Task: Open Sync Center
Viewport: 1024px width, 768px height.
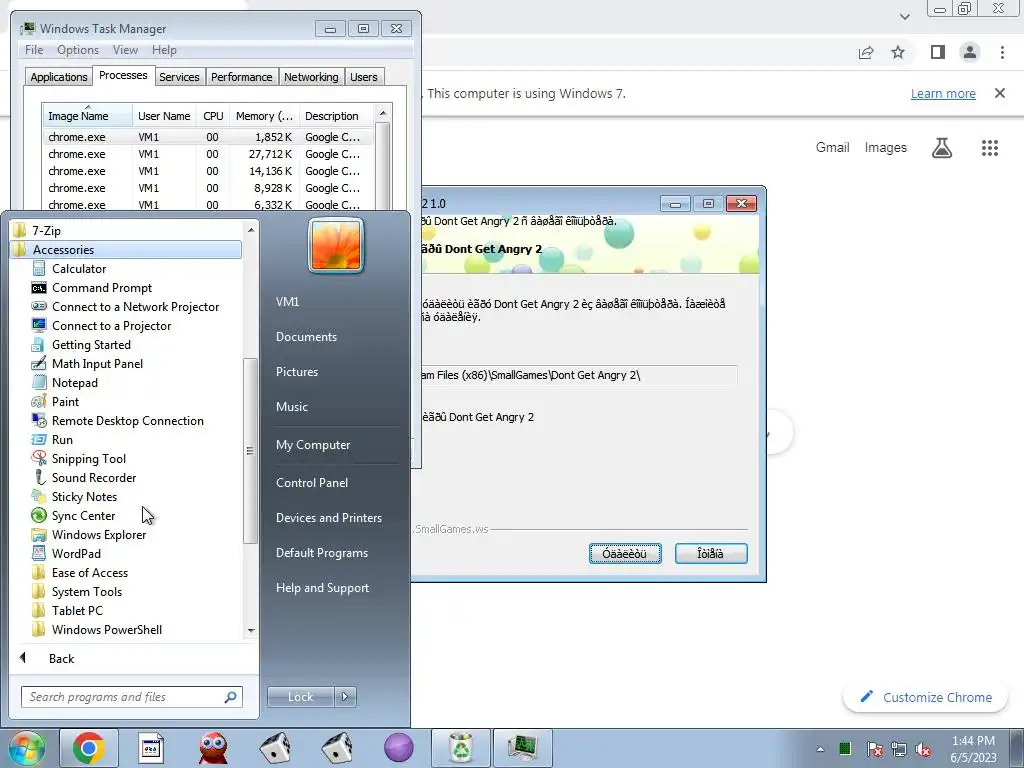Action: (x=83, y=515)
